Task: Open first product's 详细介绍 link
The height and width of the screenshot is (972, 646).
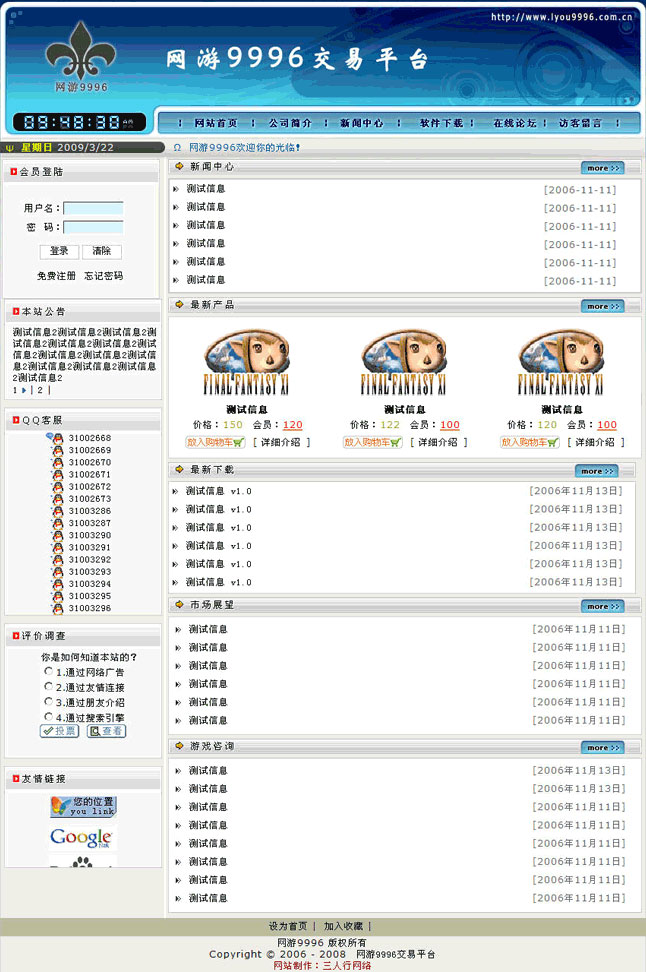Action: pyautogui.click(x=281, y=442)
